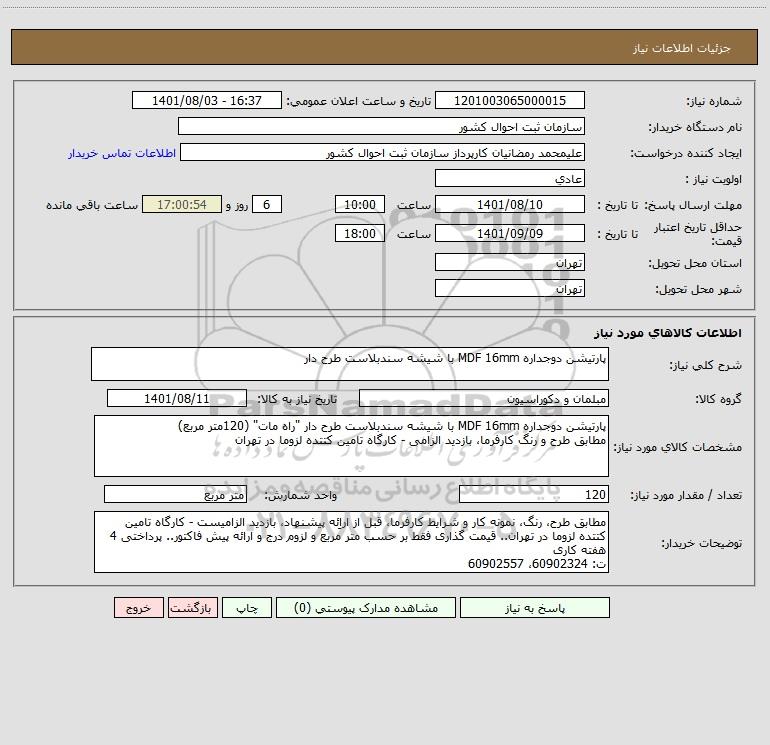The image size is (770, 745).
Task: Click label مشخصات کالای مورد نیاز
Action: [x=678, y=447]
